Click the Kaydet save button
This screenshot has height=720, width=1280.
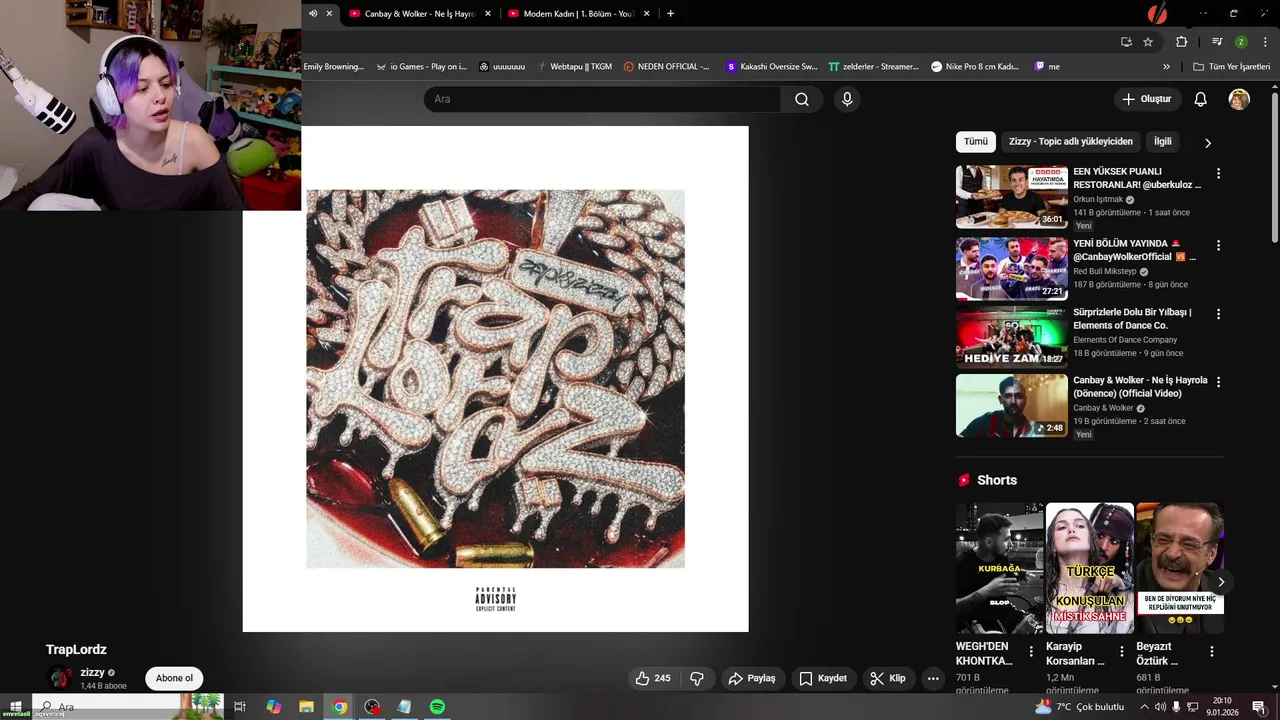[x=823, y=678]
